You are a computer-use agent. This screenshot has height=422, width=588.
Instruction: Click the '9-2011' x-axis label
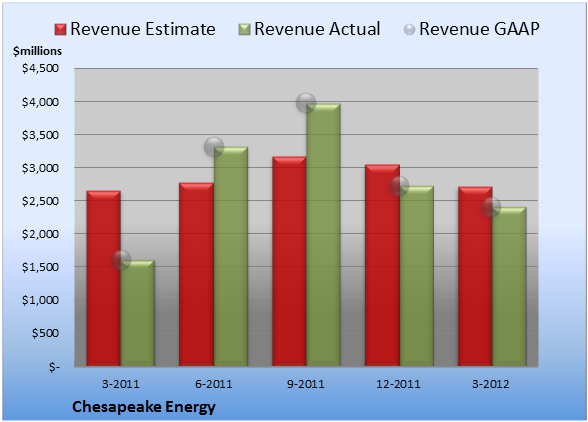click(x=306, y=384)
